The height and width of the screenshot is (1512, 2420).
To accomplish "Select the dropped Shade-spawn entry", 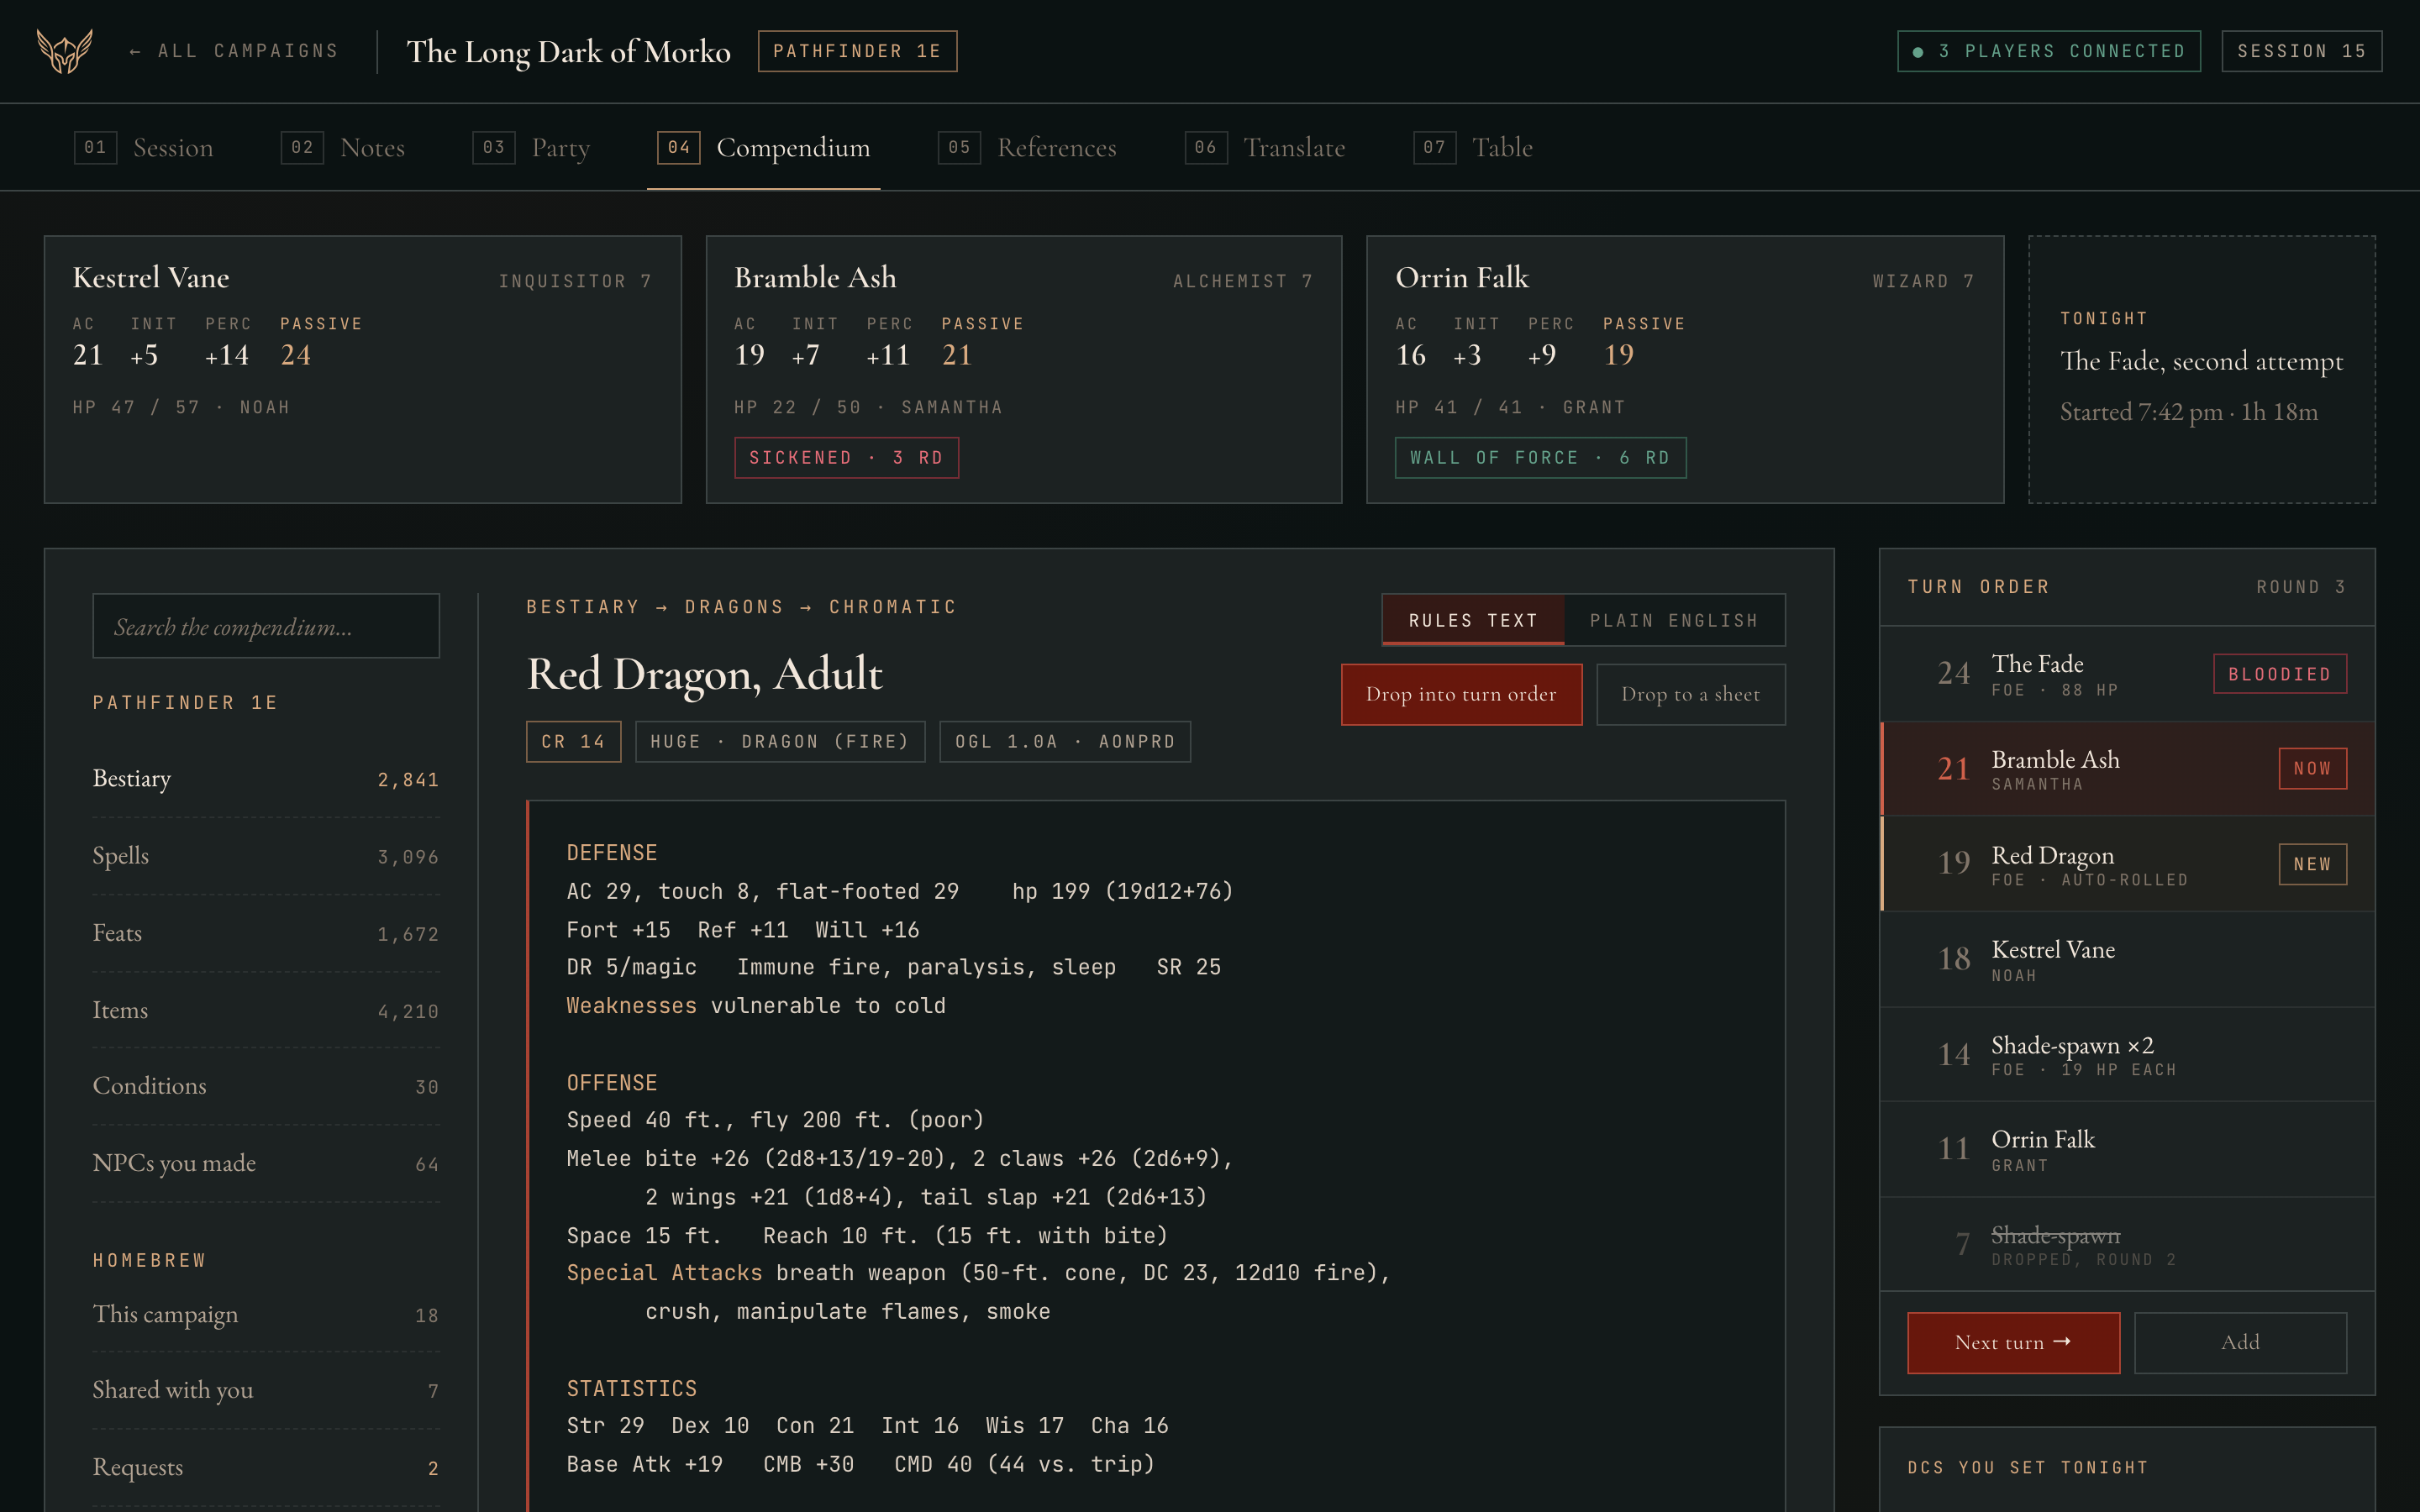I will (x=2127, y=1244).
